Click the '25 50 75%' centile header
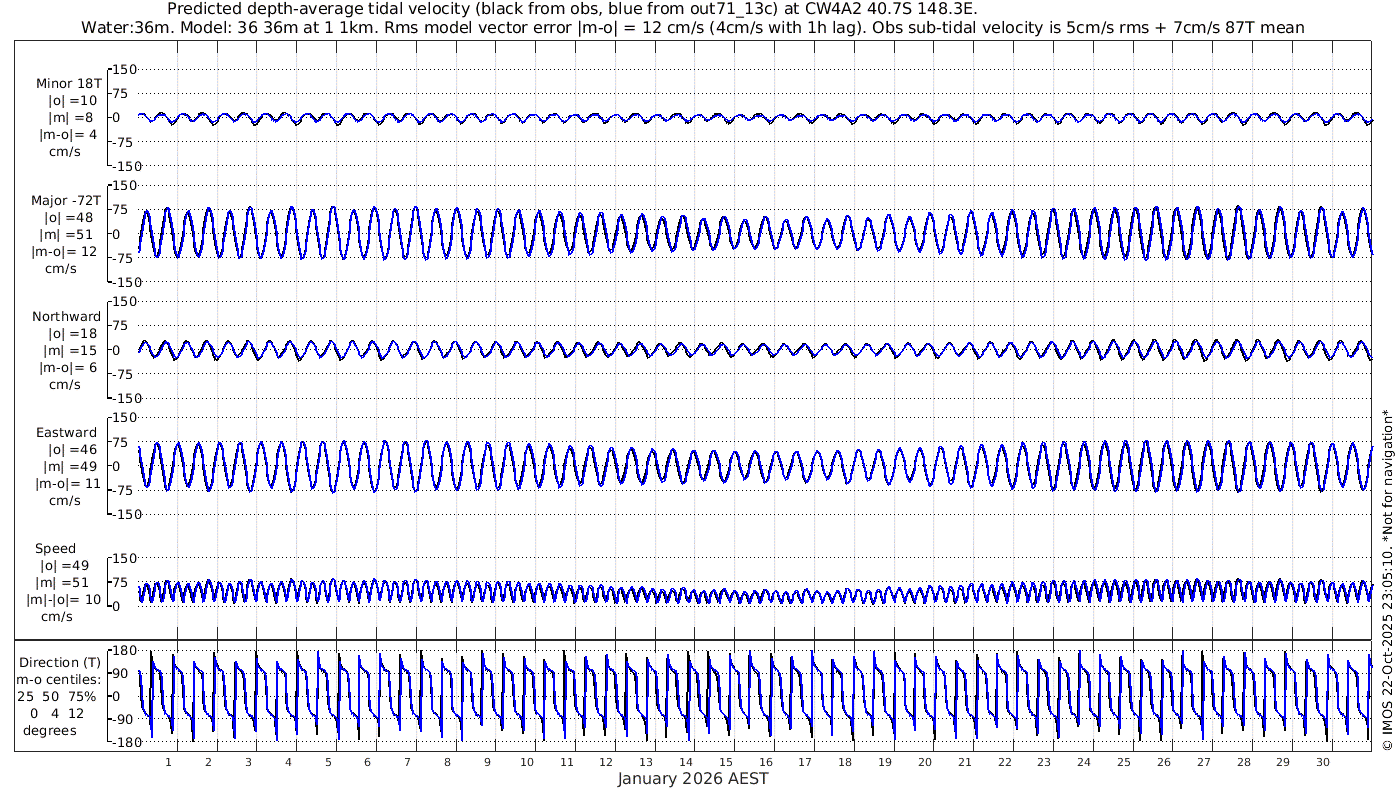Viewport: 1400px width, 800px height. point(56,696)
